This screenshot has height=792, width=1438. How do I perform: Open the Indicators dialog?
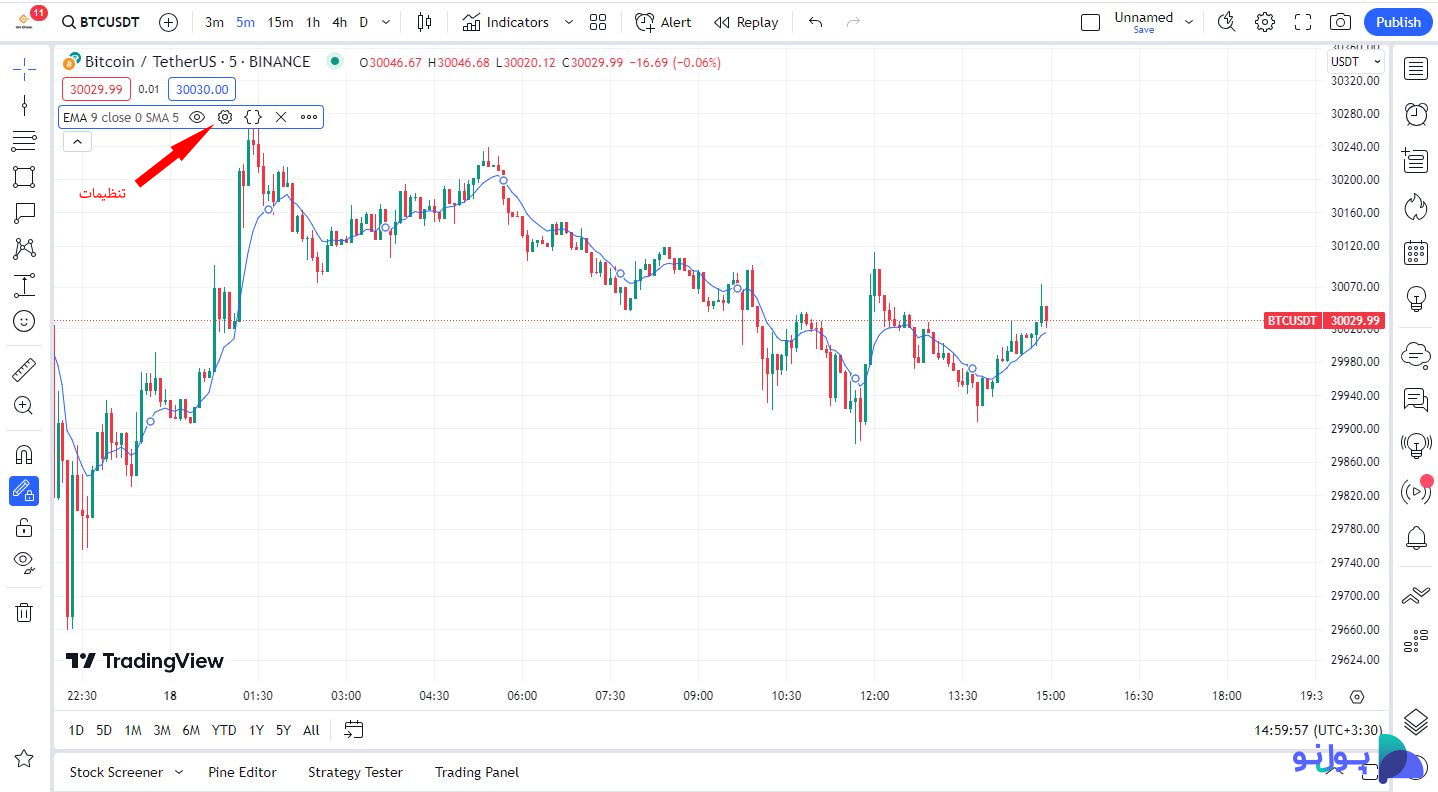tap(505, 22)
